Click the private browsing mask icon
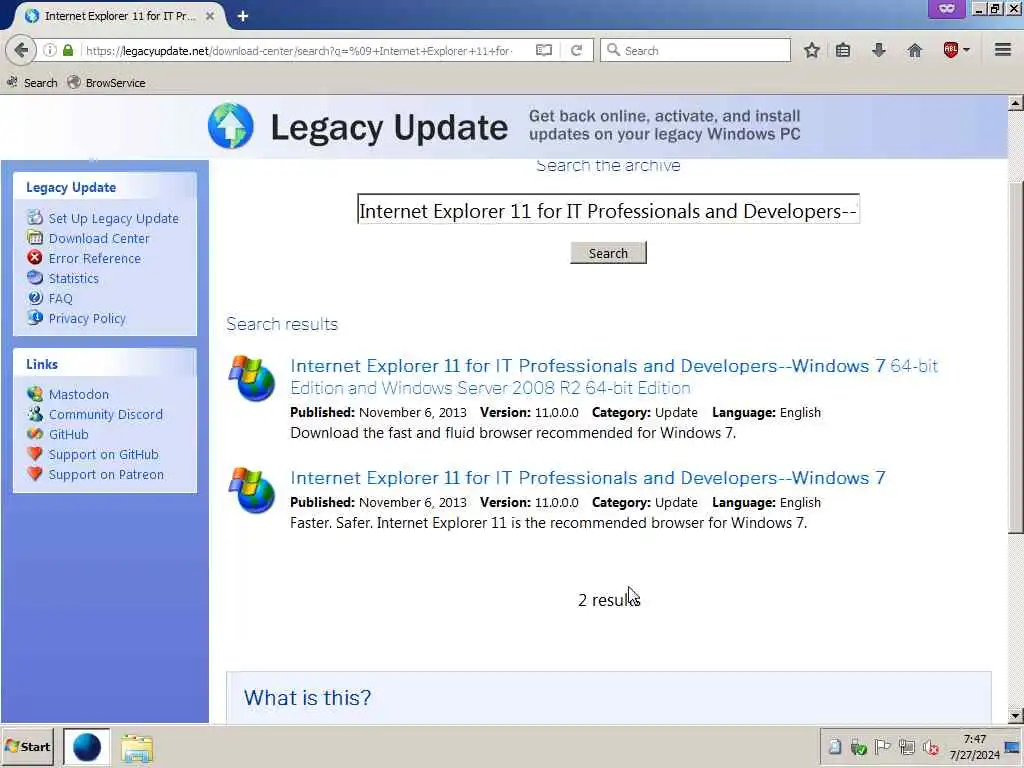Screen dimensions: 1024x768 (946, 8)
